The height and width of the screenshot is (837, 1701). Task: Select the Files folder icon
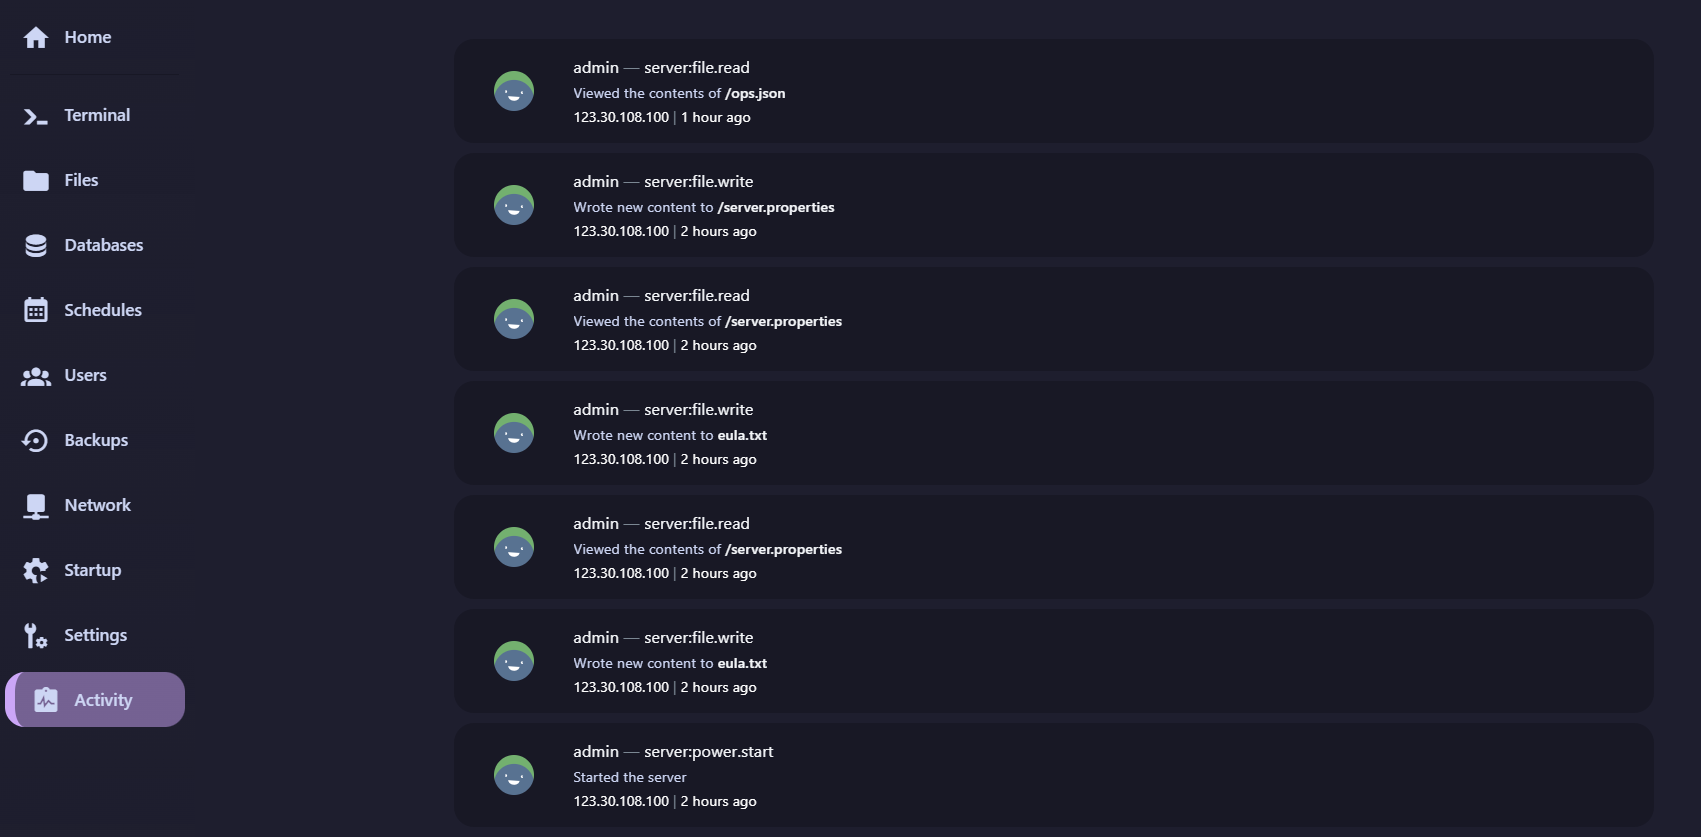pos(36,181)
